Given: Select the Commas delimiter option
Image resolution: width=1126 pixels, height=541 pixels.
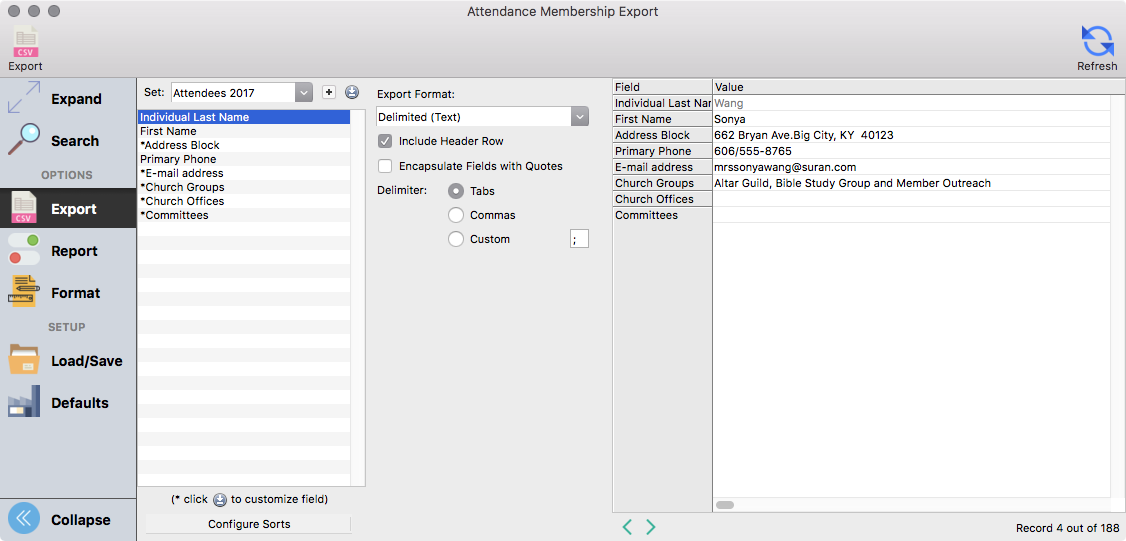Looking at the screenshot, I should click(x=456, y=215).
